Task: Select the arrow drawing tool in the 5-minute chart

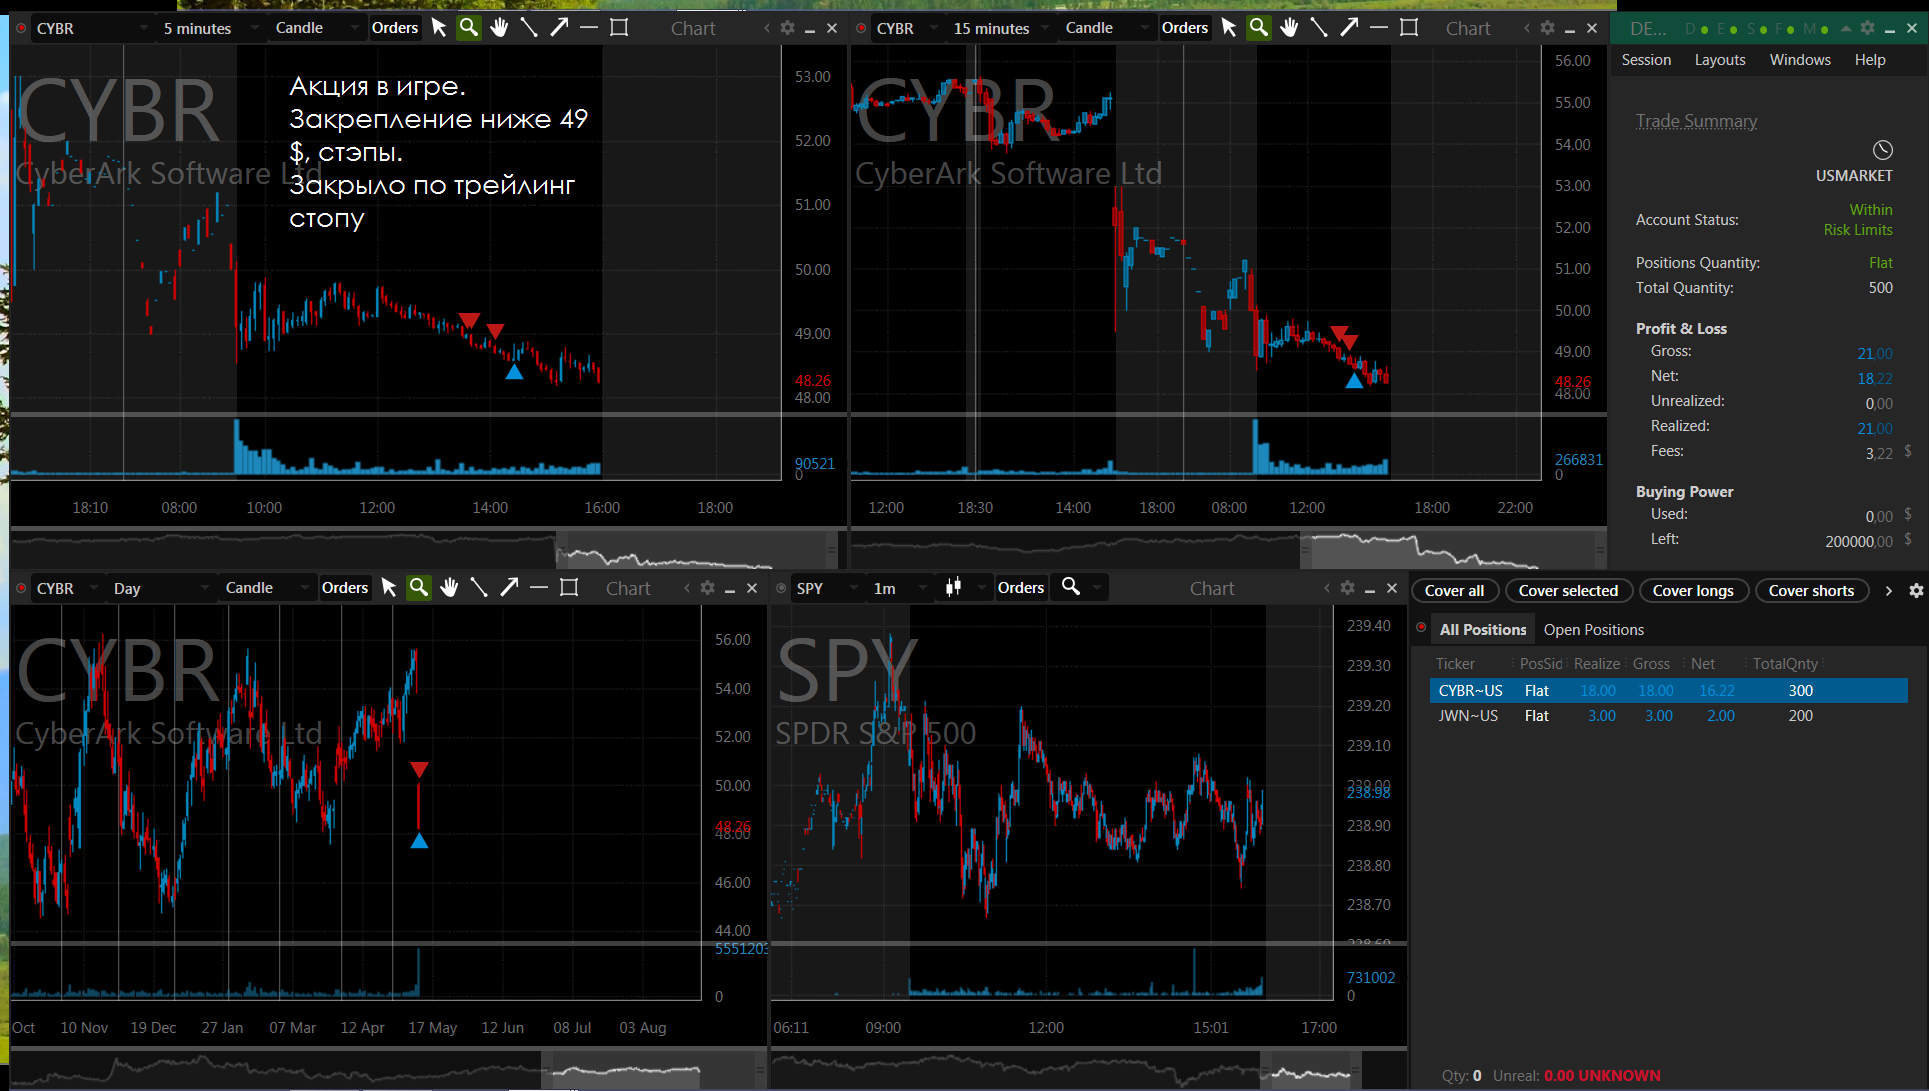Action: (x=559, y=28)
